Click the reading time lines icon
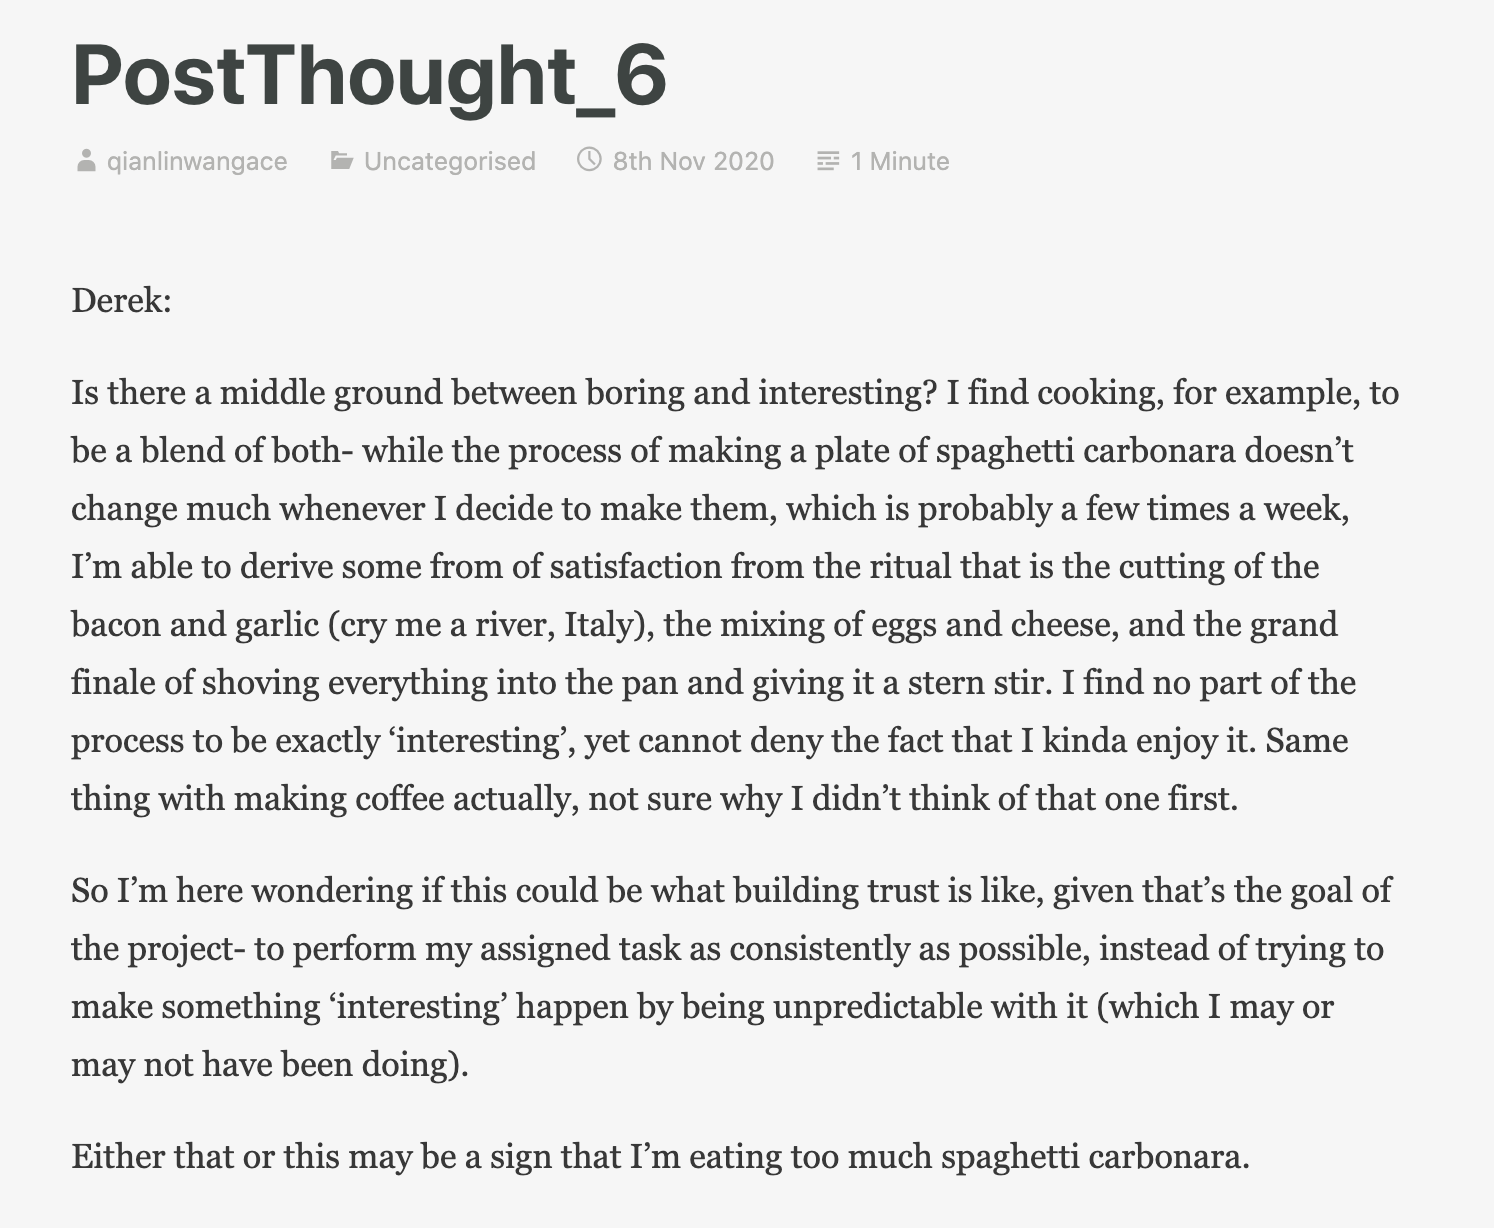 click(x=828, y=161)
